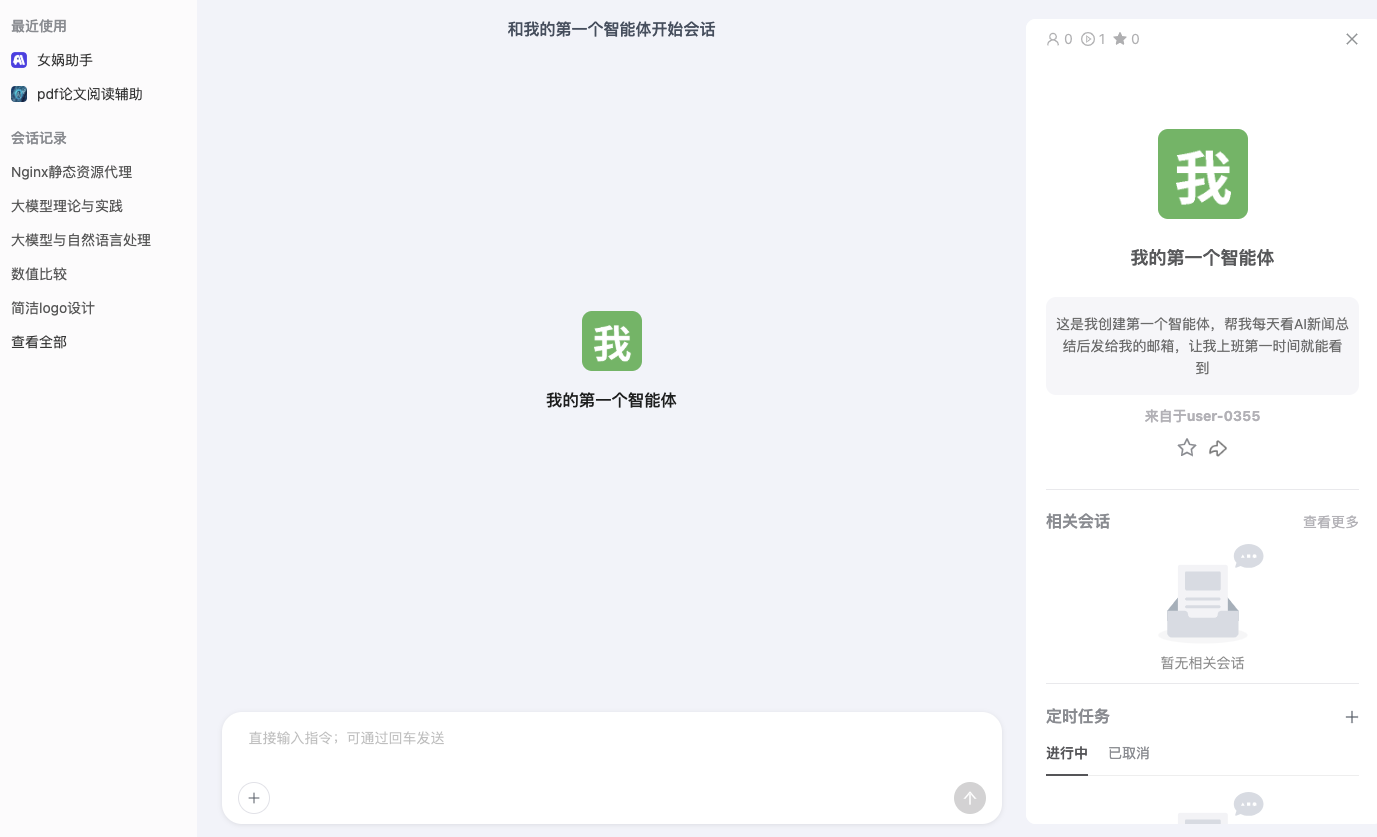Open the Nginx静态资源代理 conversation
The image size is (1377, 837).
(72, 172)
